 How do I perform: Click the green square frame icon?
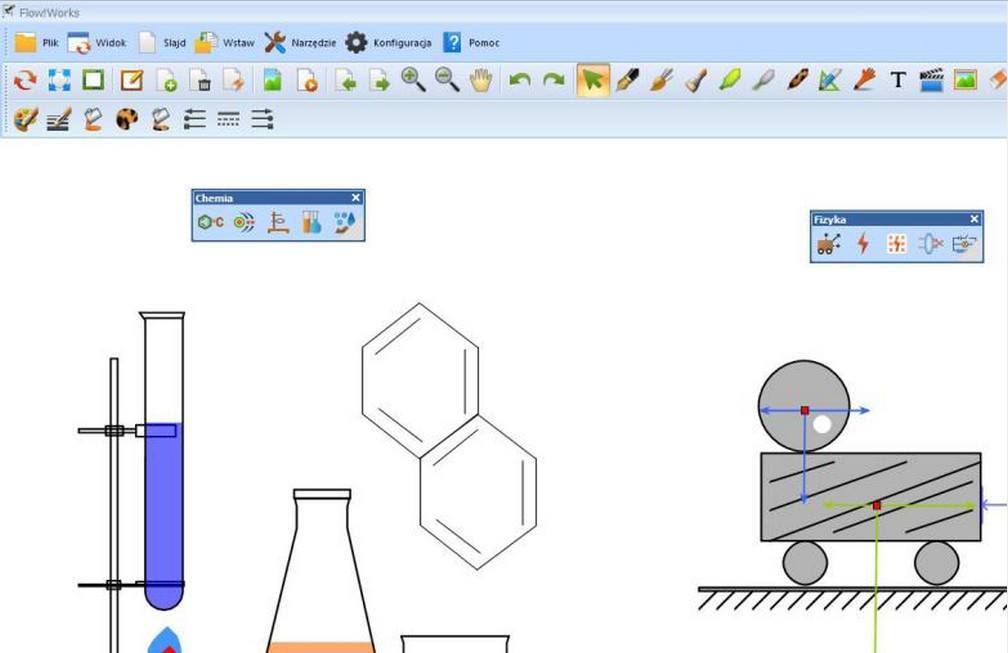click(93, 80)
